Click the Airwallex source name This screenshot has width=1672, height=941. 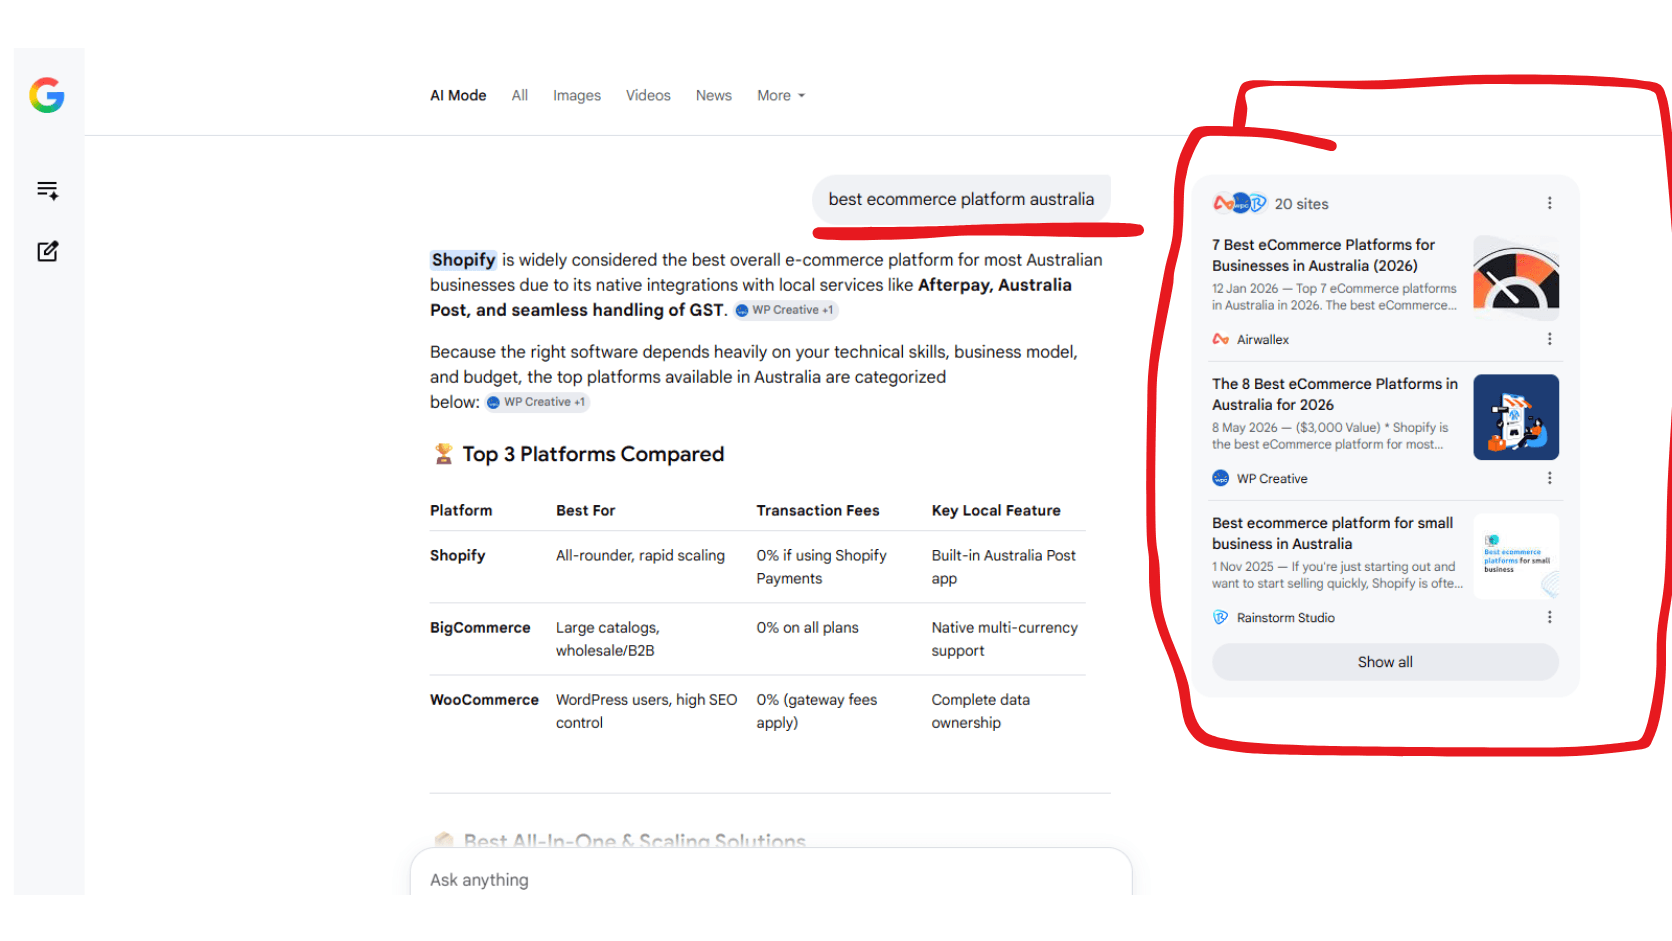pyautogui.click(x=1262, y=339)
